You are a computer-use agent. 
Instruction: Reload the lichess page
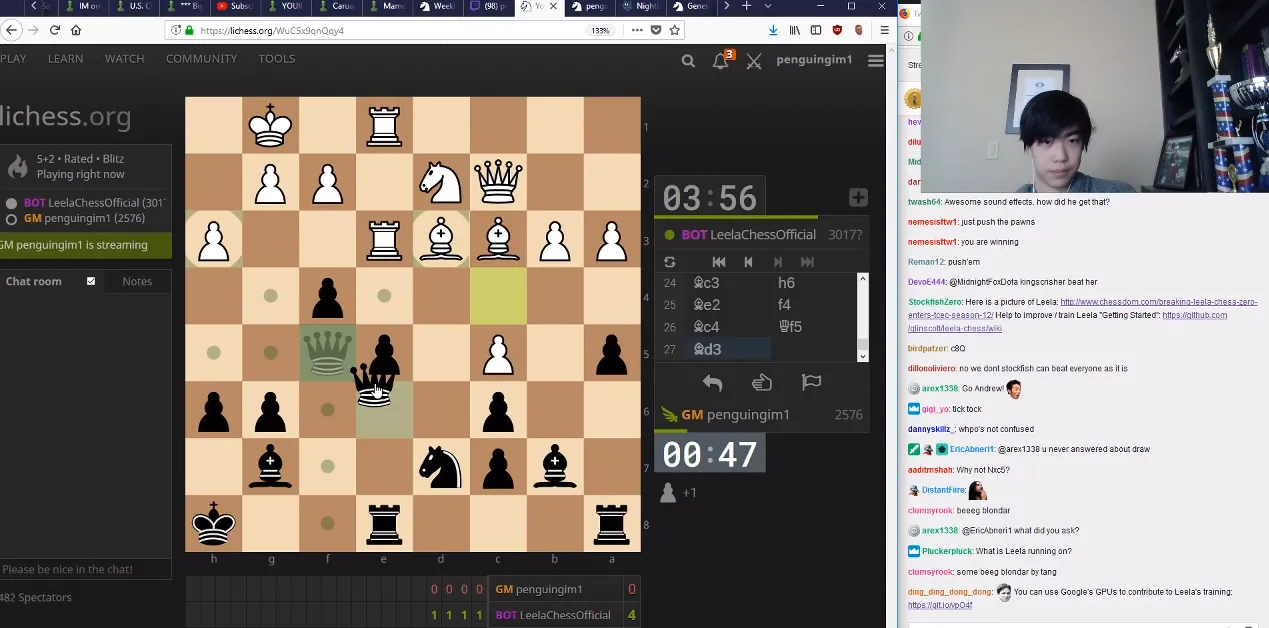pyautogui.click(x=54, y=30)
